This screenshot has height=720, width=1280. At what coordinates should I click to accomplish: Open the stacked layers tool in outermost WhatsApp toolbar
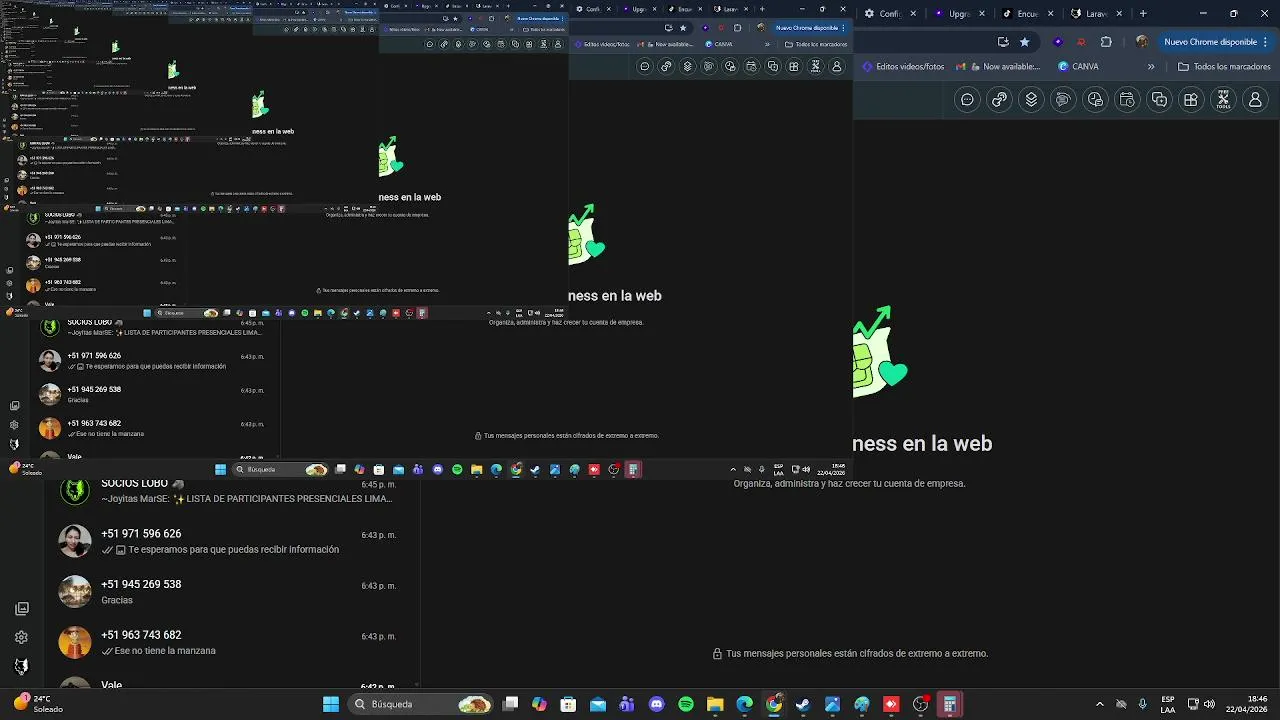1031,99
